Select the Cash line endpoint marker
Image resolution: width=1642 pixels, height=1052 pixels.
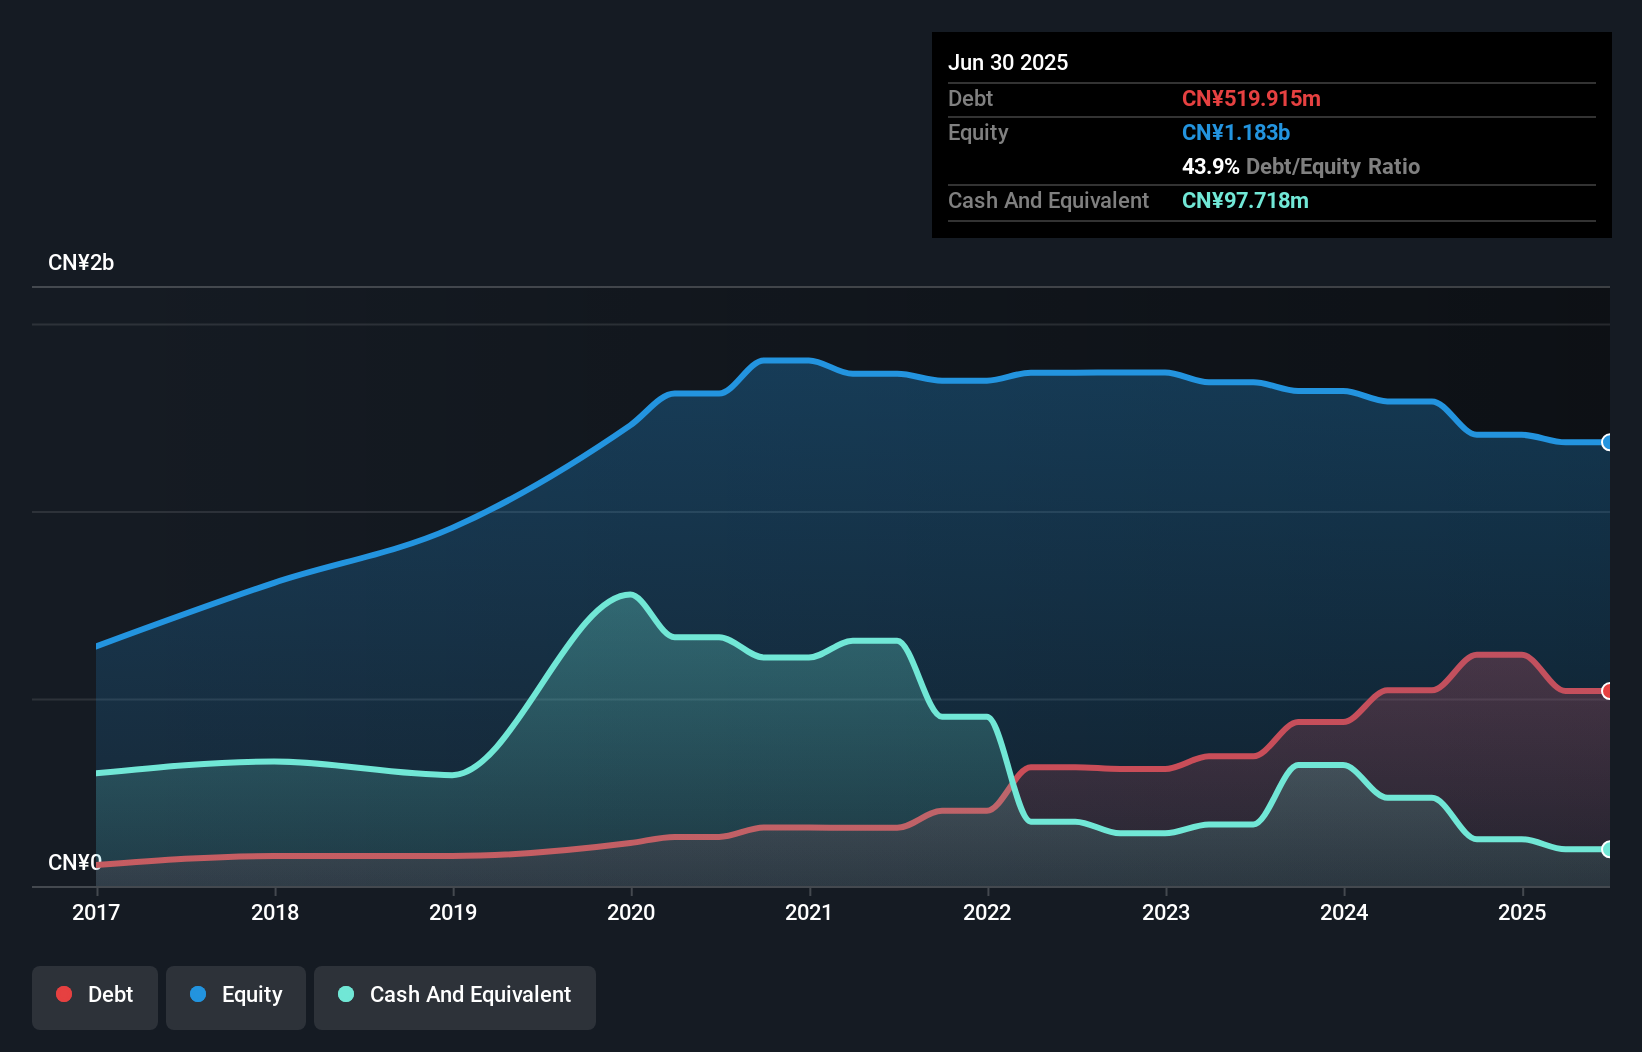click(1608, 851)
